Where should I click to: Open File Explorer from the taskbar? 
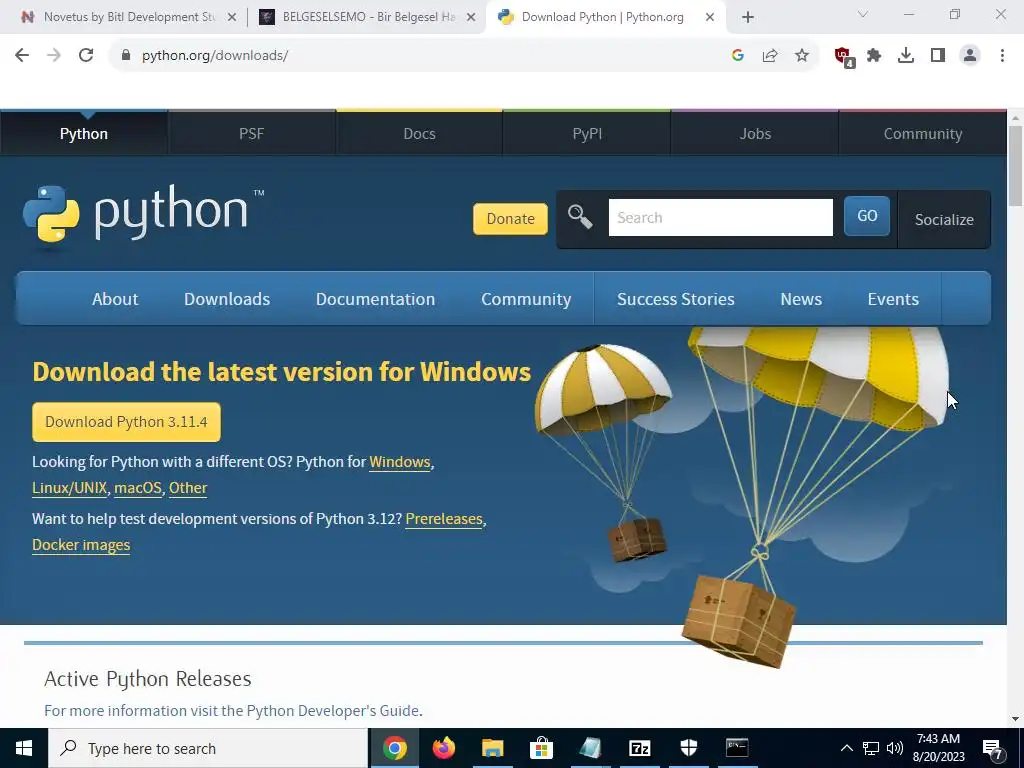492,748
